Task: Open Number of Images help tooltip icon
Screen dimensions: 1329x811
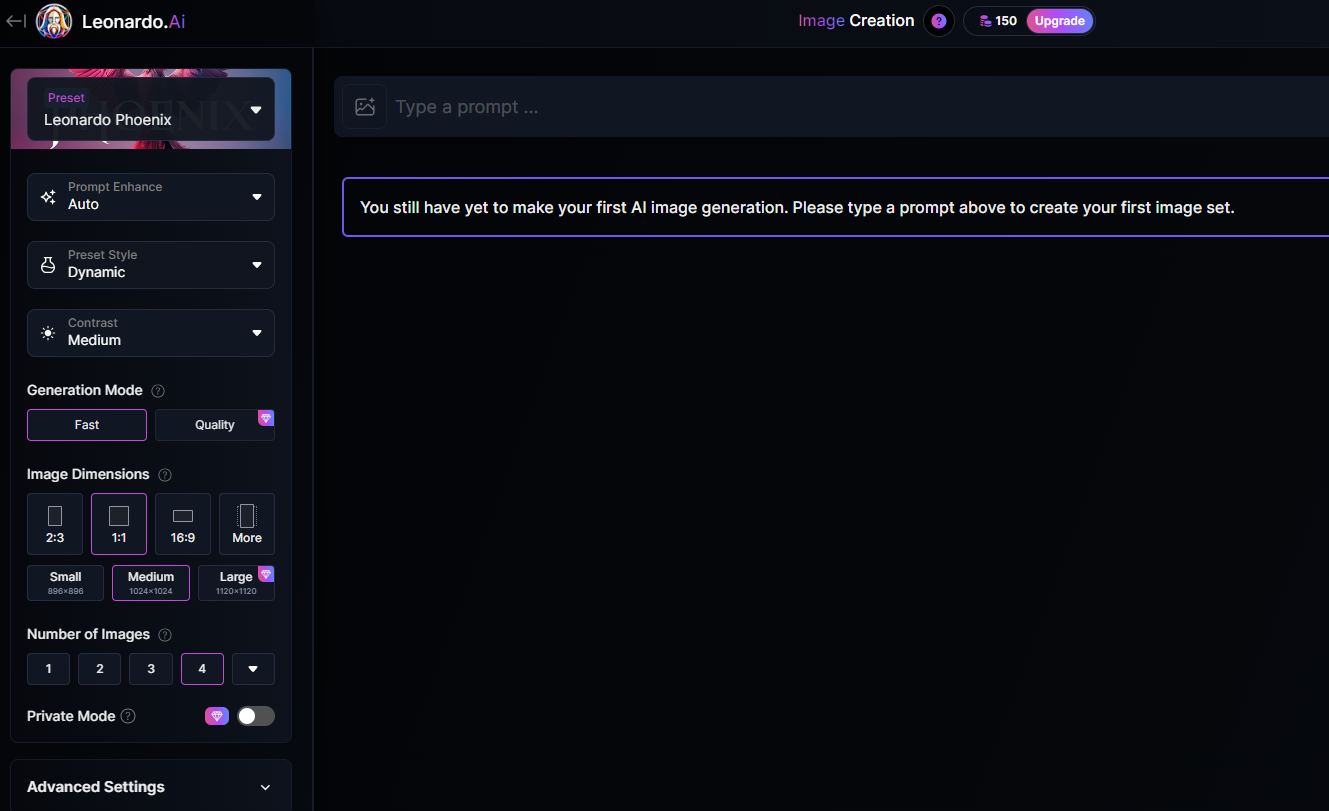Action: 165,635
